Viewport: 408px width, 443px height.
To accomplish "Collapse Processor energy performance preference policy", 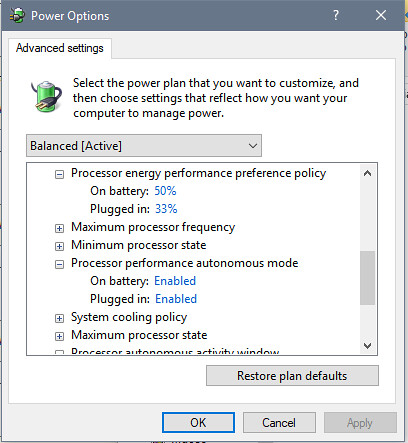I will click(x=59, y=174).
